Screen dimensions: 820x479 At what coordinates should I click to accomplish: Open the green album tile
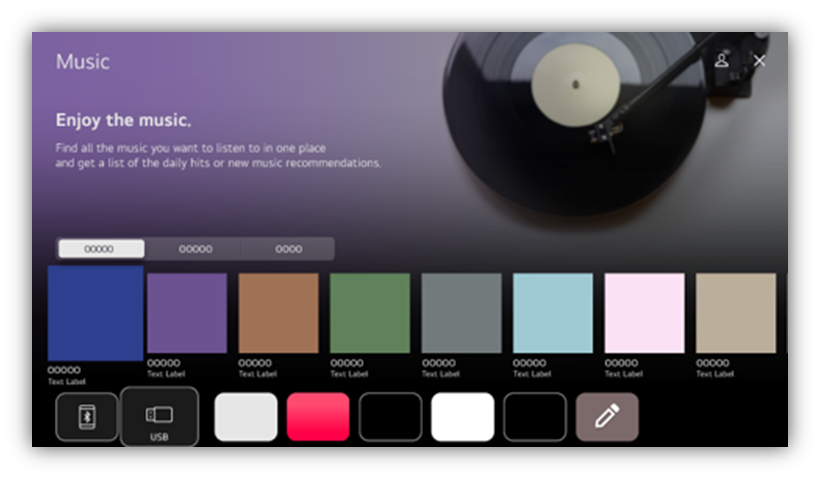tap(370, 313)
